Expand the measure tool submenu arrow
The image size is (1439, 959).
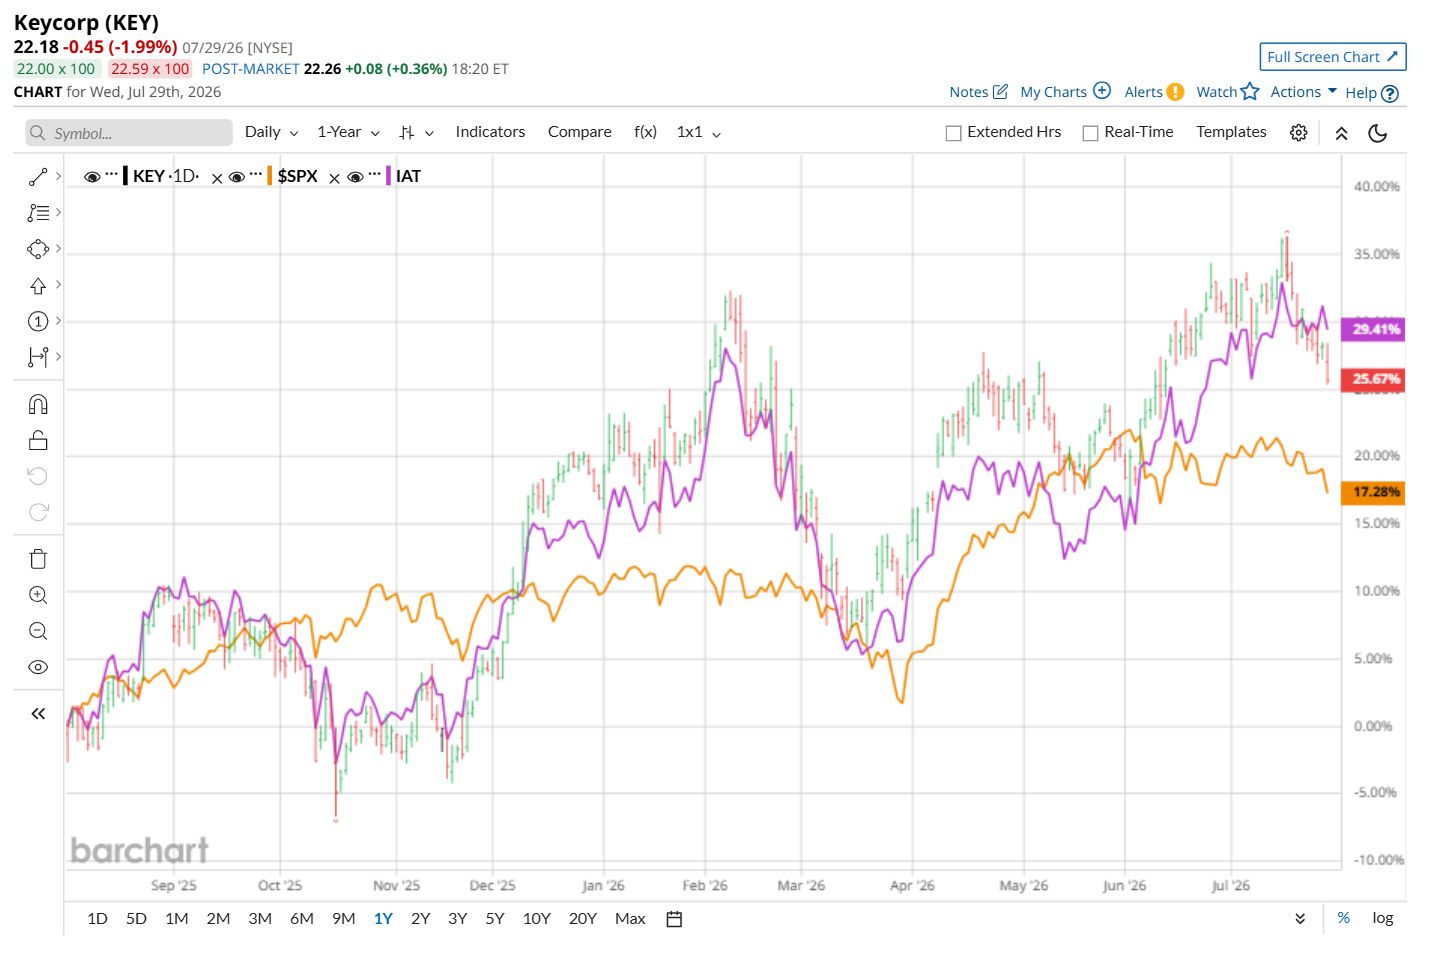point(59,357)
